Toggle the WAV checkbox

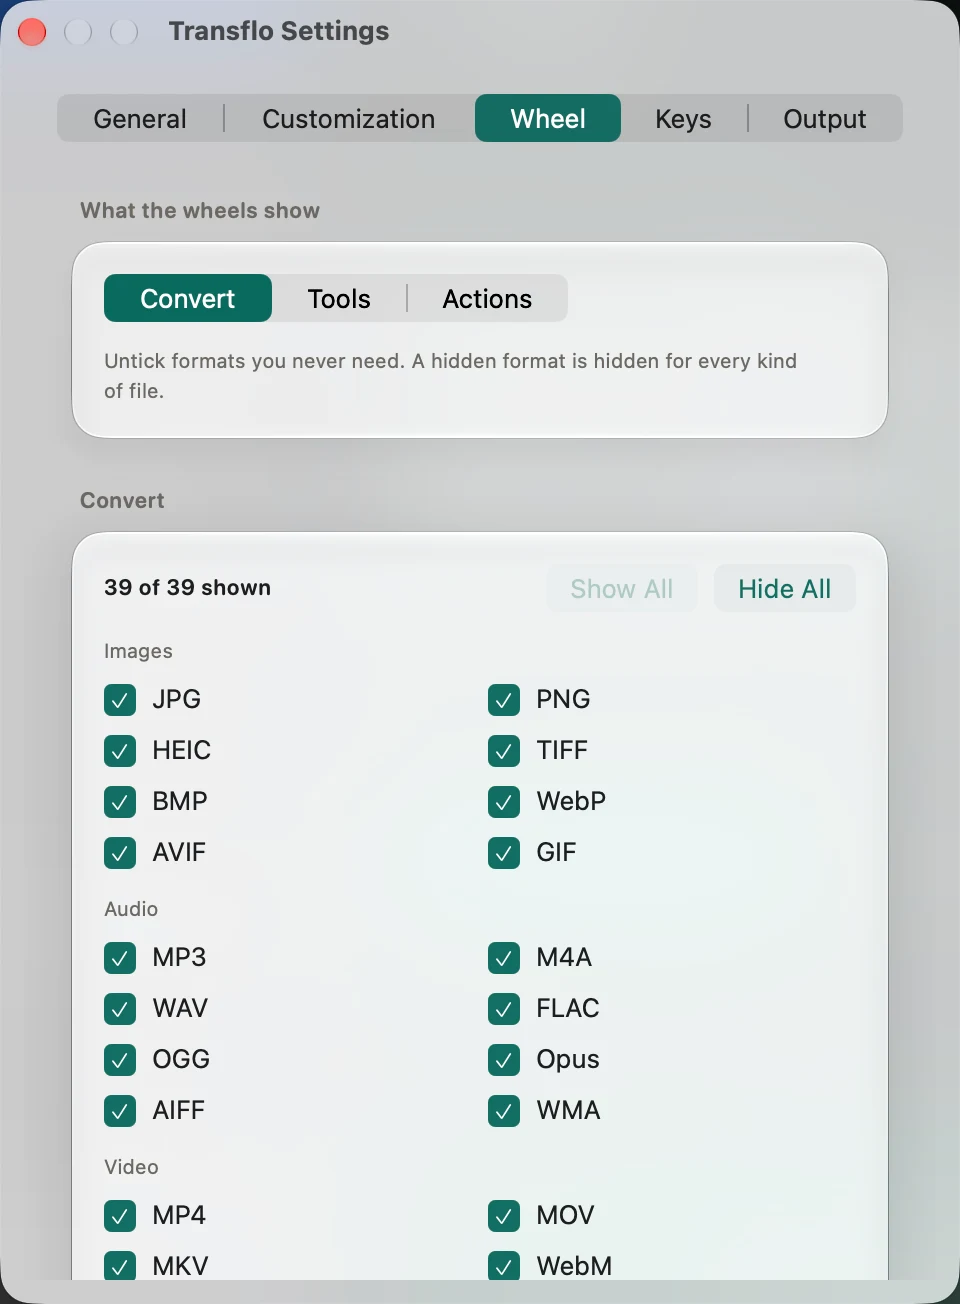[120, 1009]
